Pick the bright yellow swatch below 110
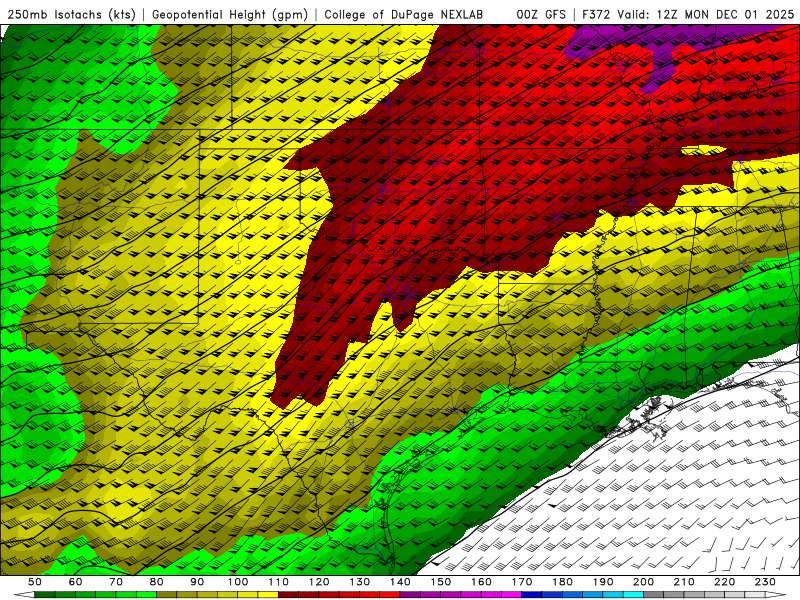The height and width of the screenshot is (600, 800). (x=268, y=595)
